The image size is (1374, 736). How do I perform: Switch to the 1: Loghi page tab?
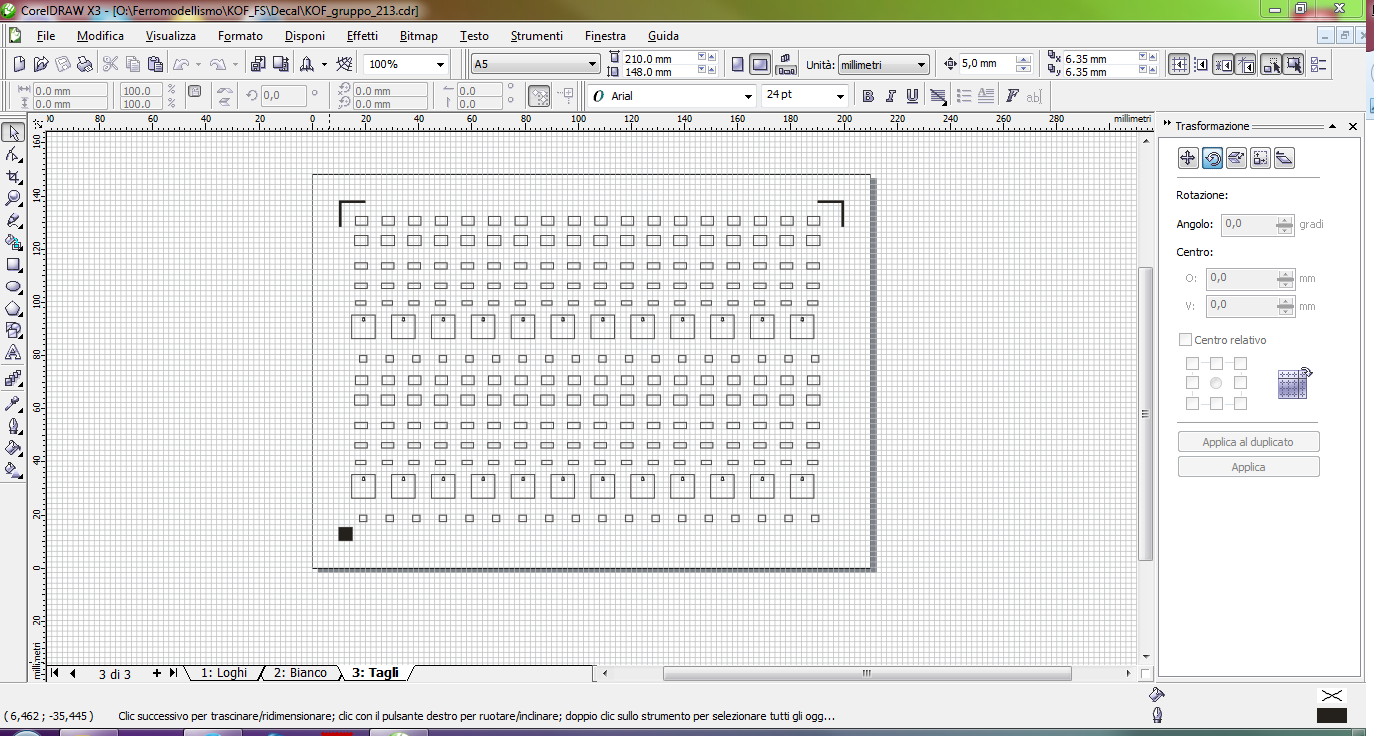tap(224, 673)
